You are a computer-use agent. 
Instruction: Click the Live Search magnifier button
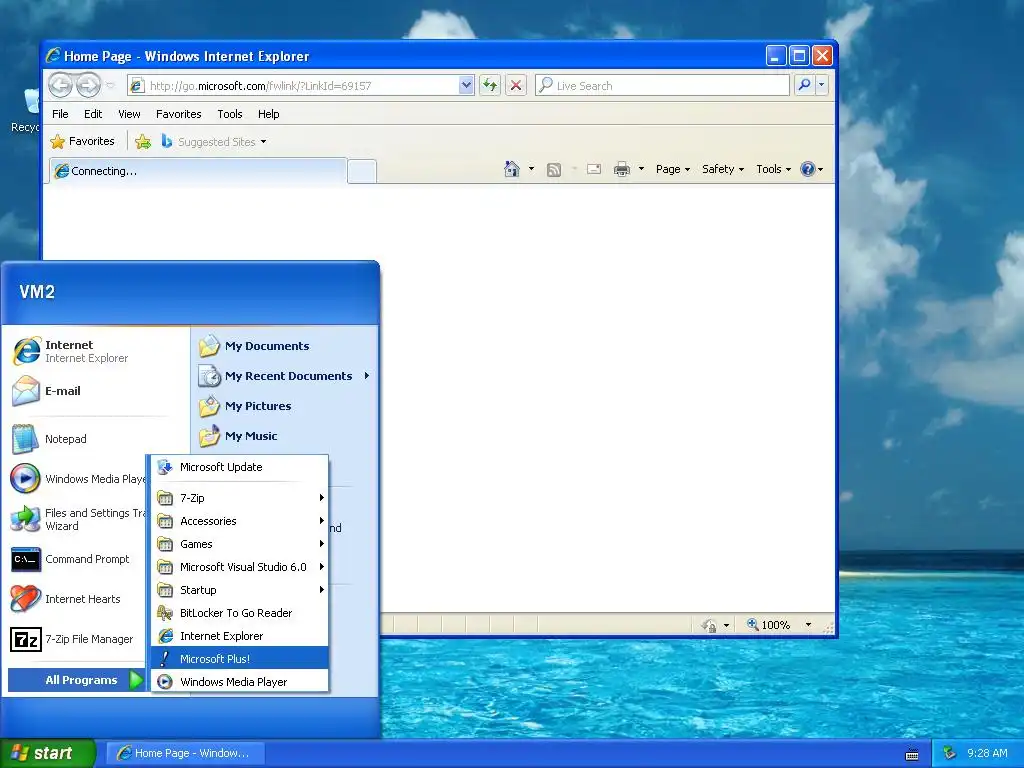[805, 85]
